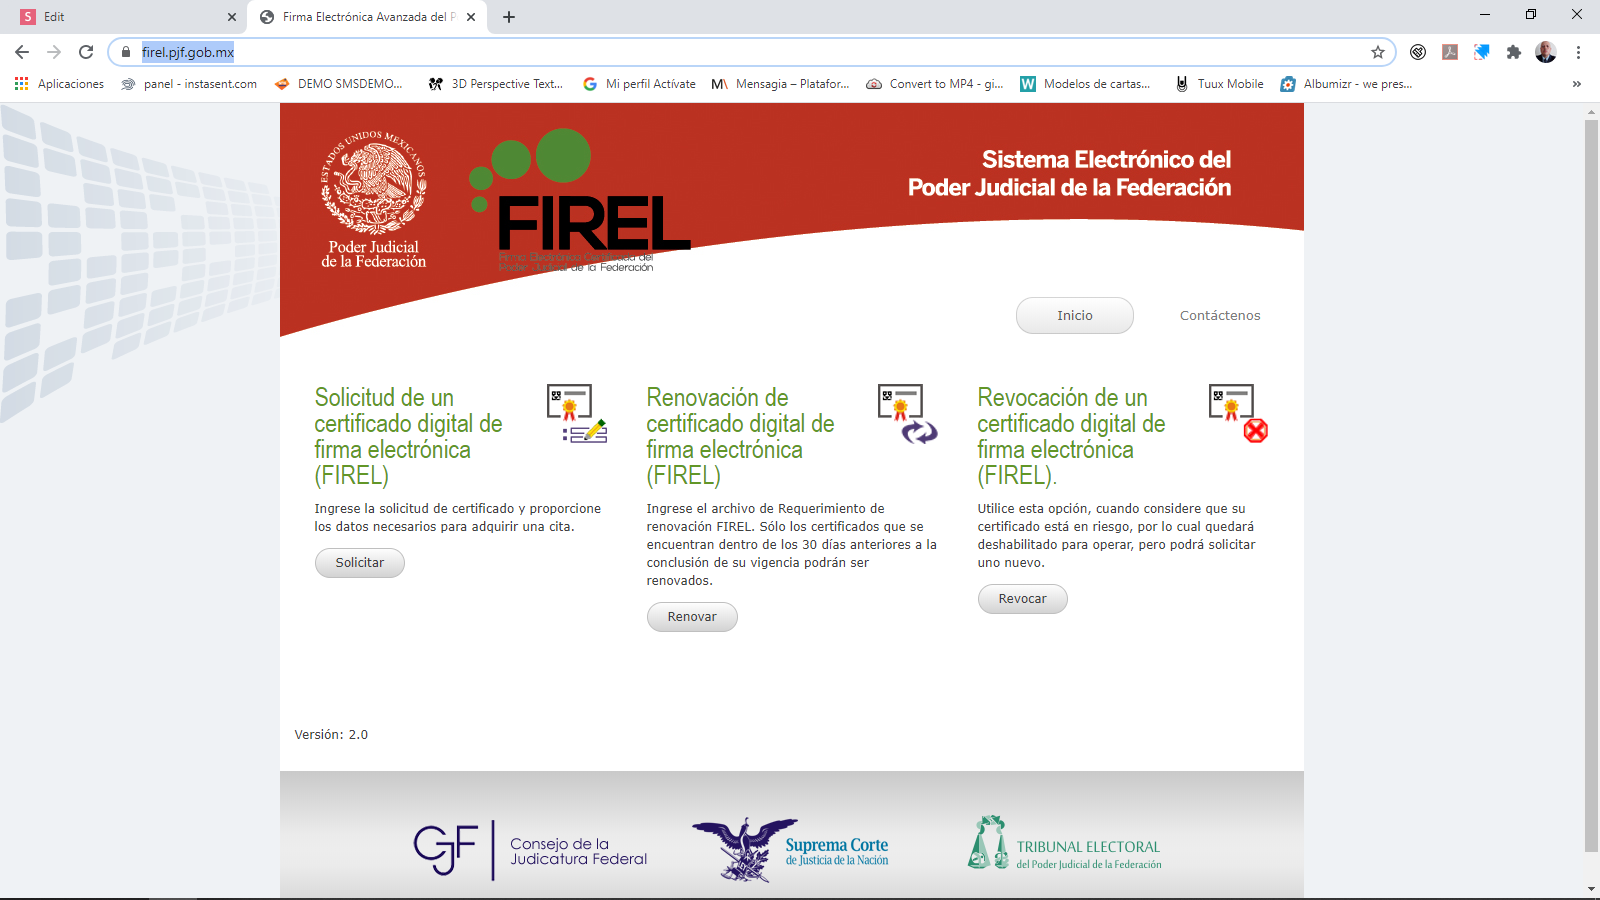Open the Chrome three-dot menu
The width and height of the screenshot is (1600, 900).
tap(1578, 52)
